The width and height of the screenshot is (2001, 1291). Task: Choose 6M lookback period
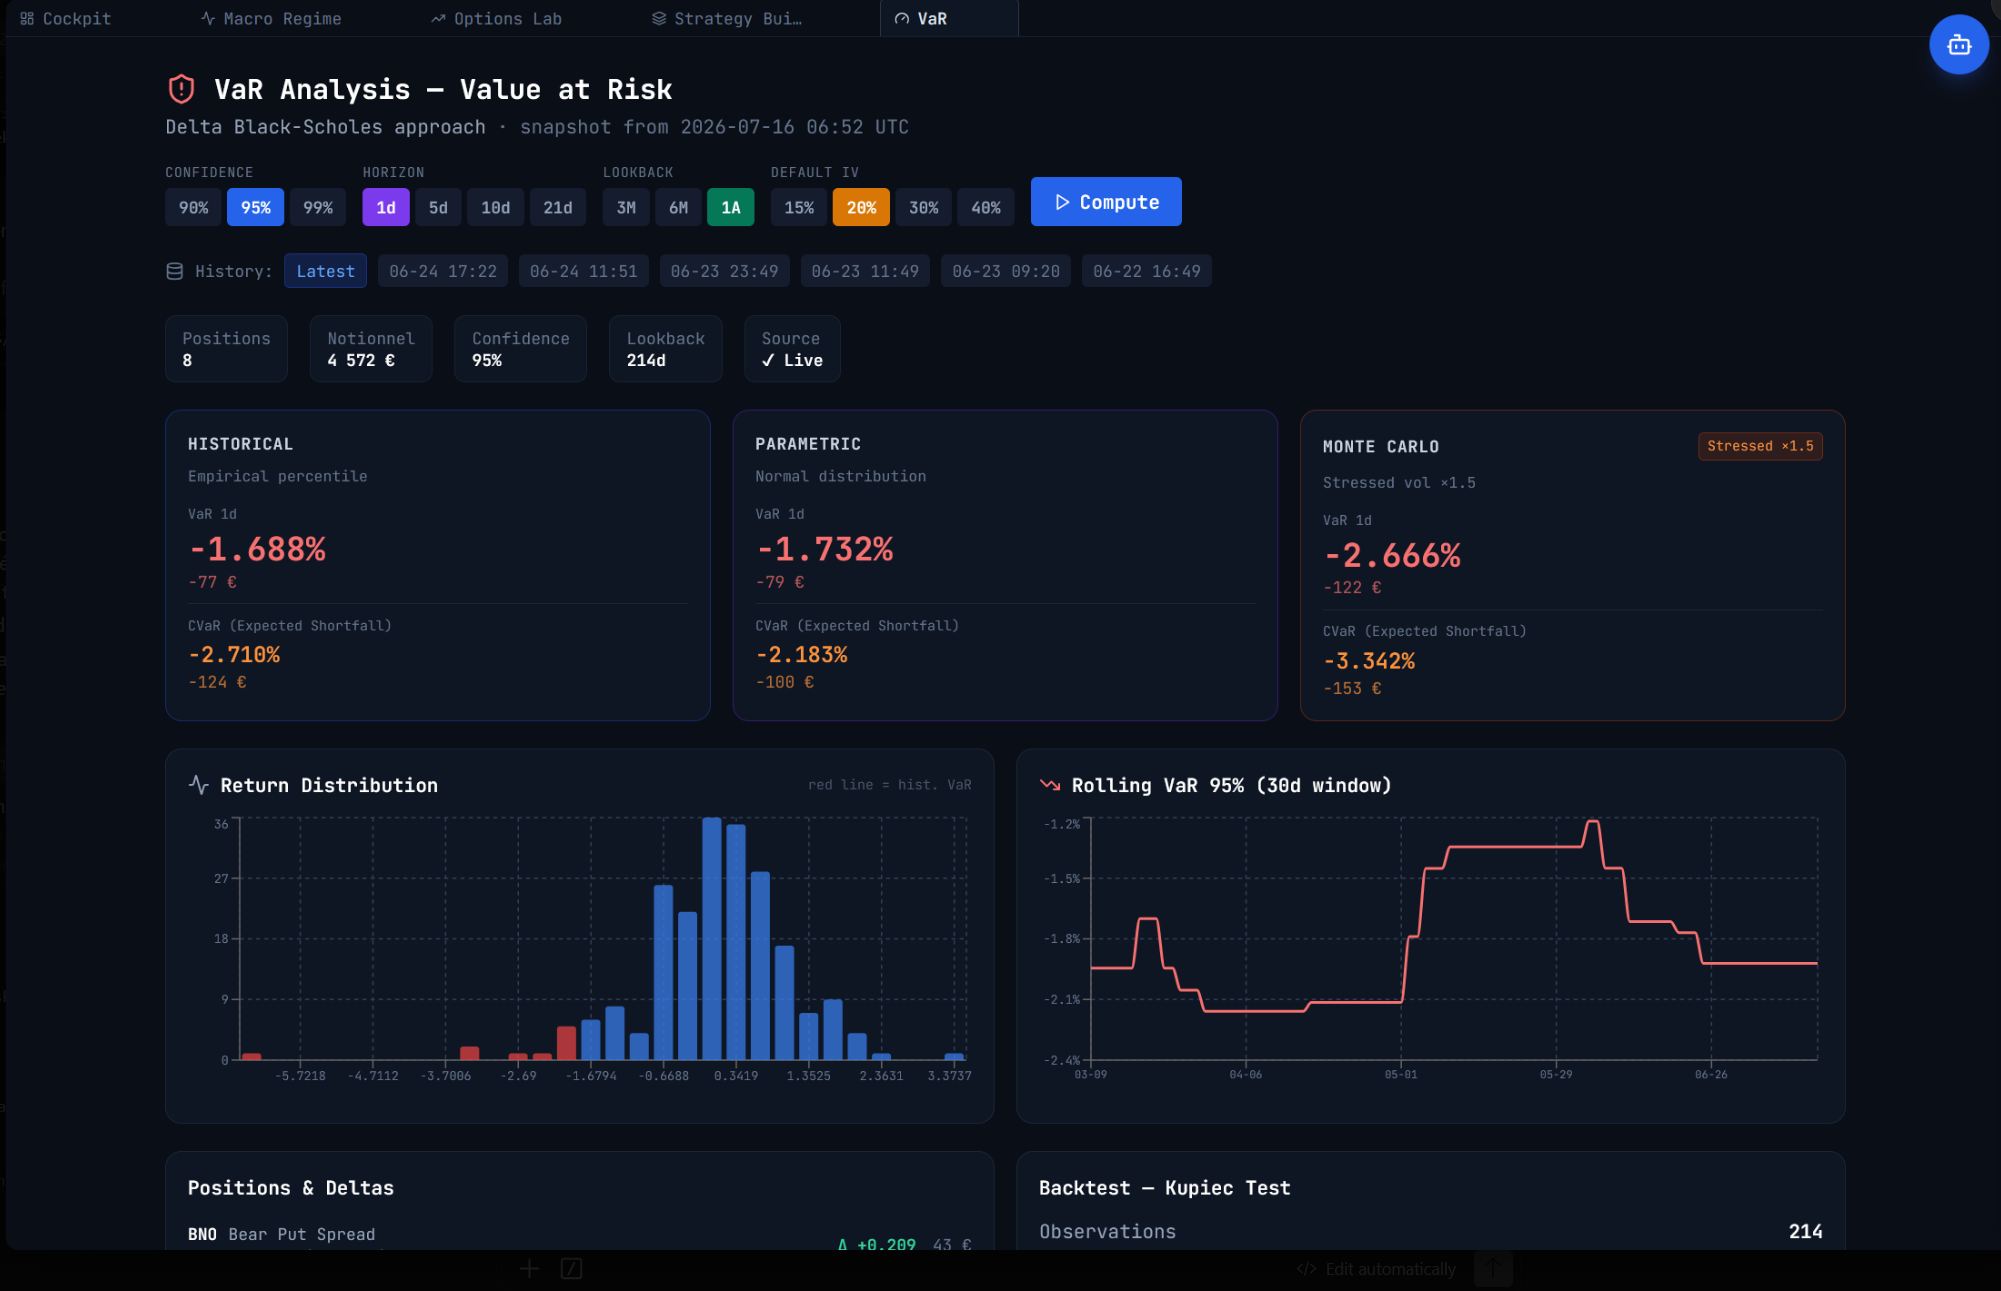[x=678, y=207]
